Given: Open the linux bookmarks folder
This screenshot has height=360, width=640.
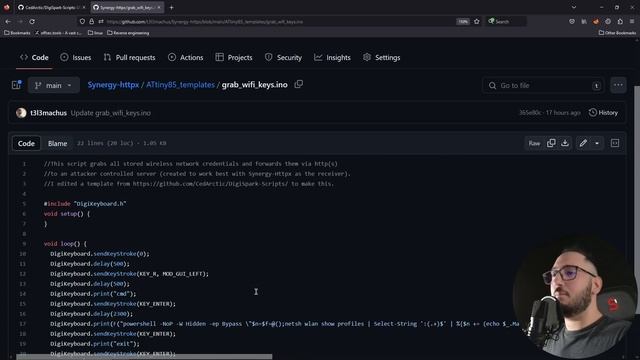Looking at the screenshot, I should pos(96,33).
